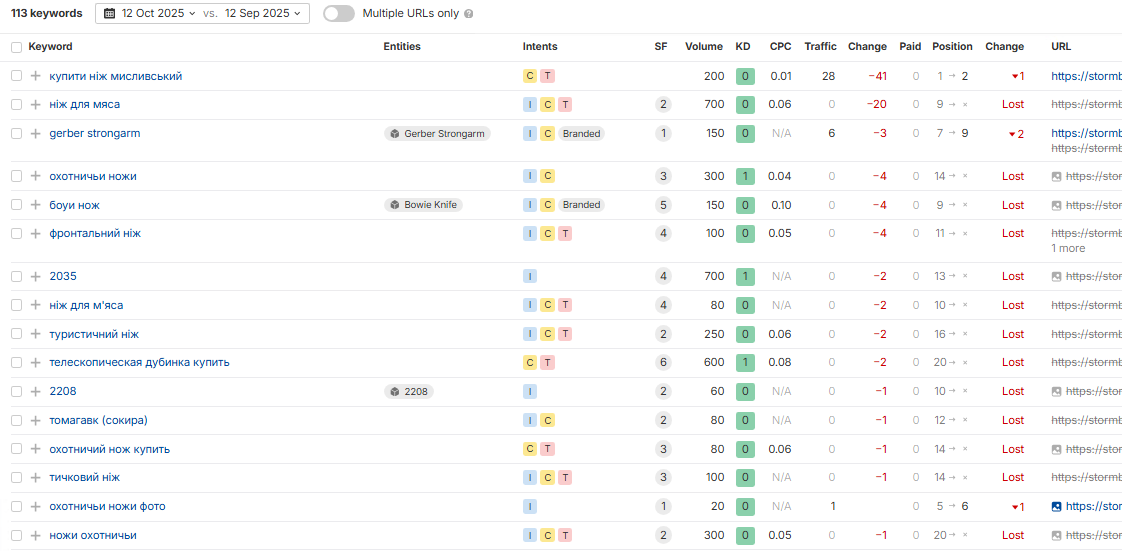This screenshot has width=1122, height=551.
Task: Click Branded intent tag in gerber strongarm row
Action: 581,133
